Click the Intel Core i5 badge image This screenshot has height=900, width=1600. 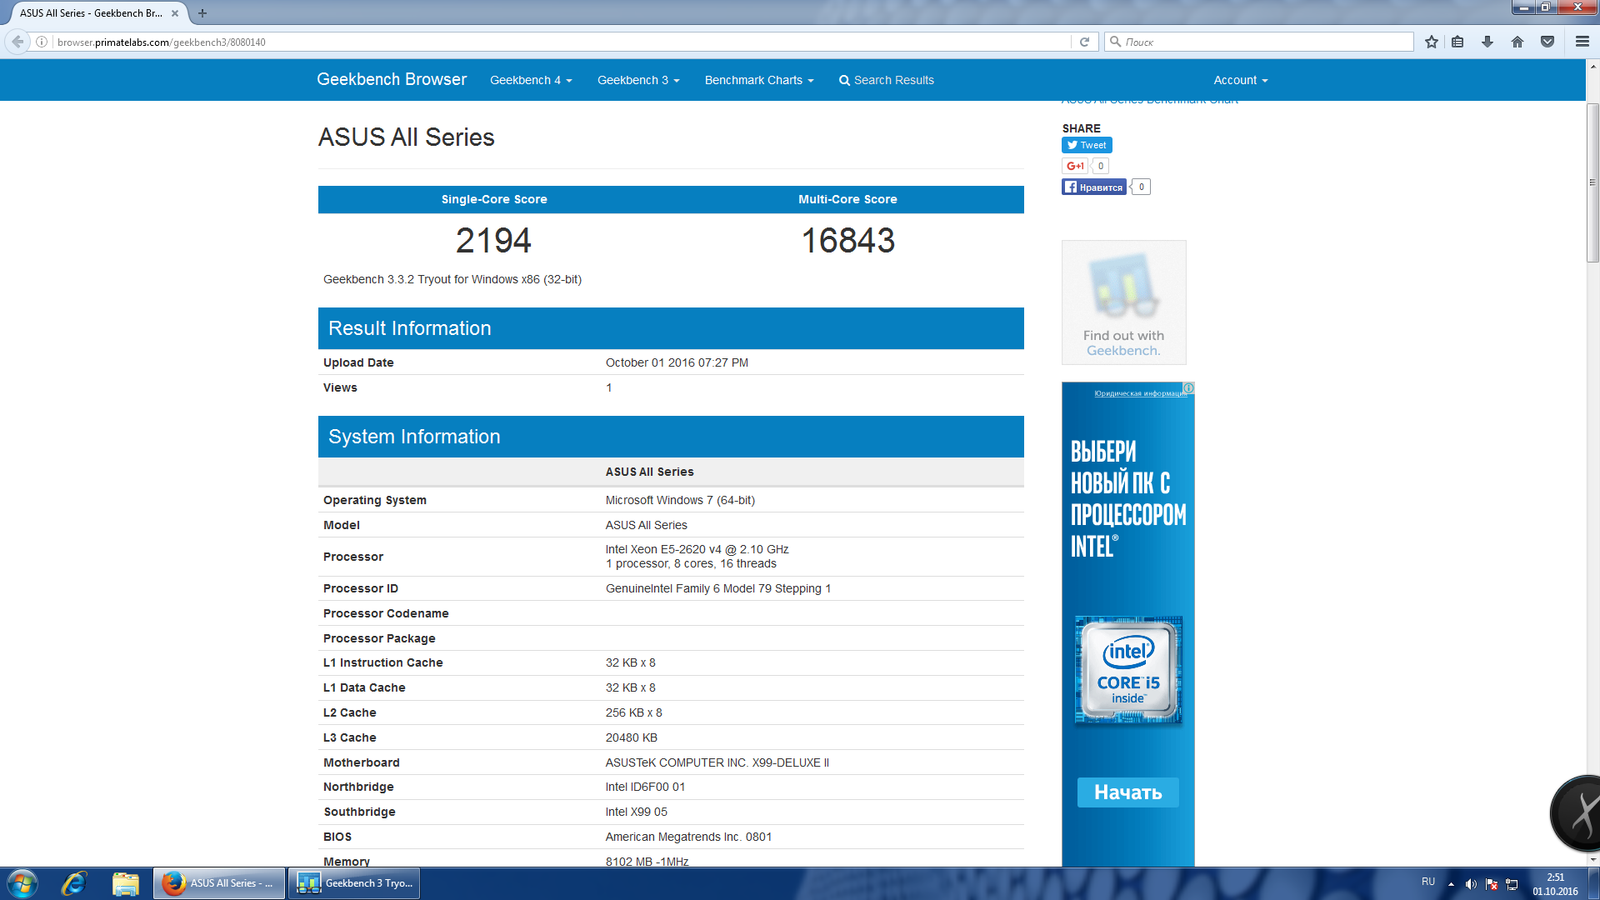point(1128,670)
